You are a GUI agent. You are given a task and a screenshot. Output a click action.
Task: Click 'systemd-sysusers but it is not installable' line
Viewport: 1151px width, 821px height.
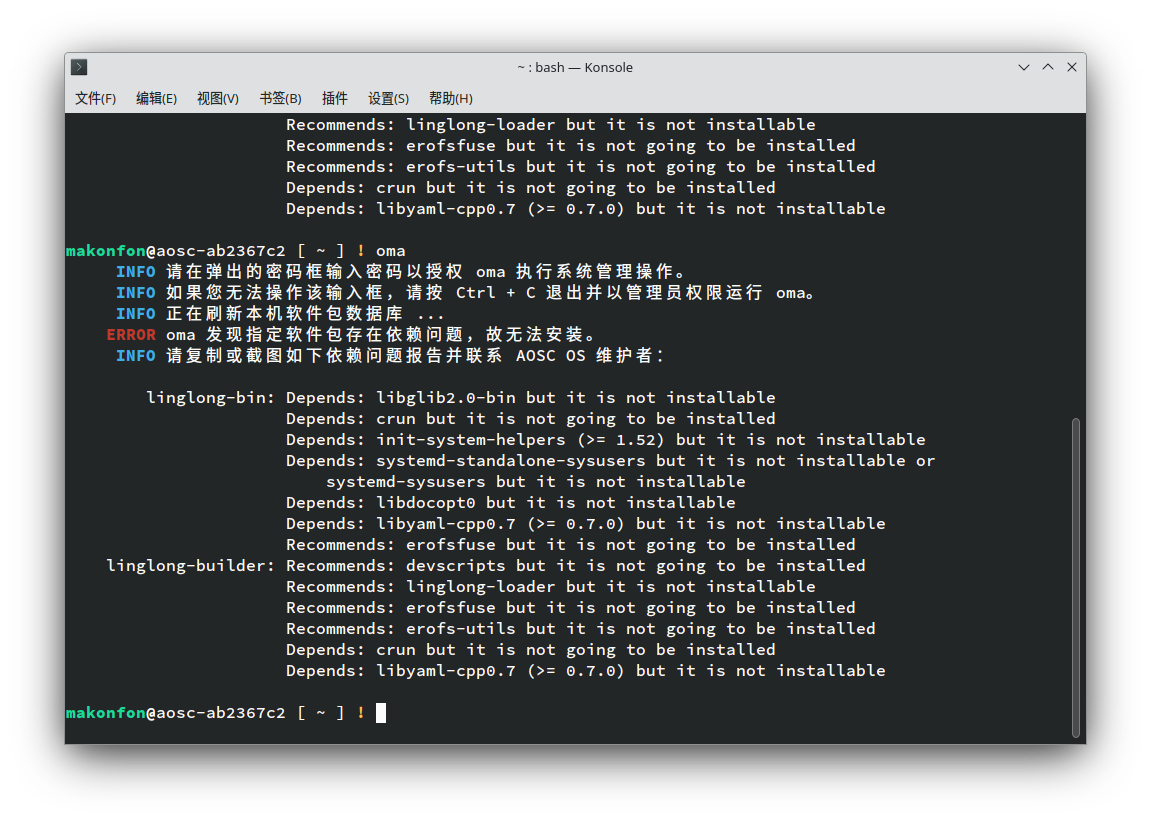pos(536,482)
